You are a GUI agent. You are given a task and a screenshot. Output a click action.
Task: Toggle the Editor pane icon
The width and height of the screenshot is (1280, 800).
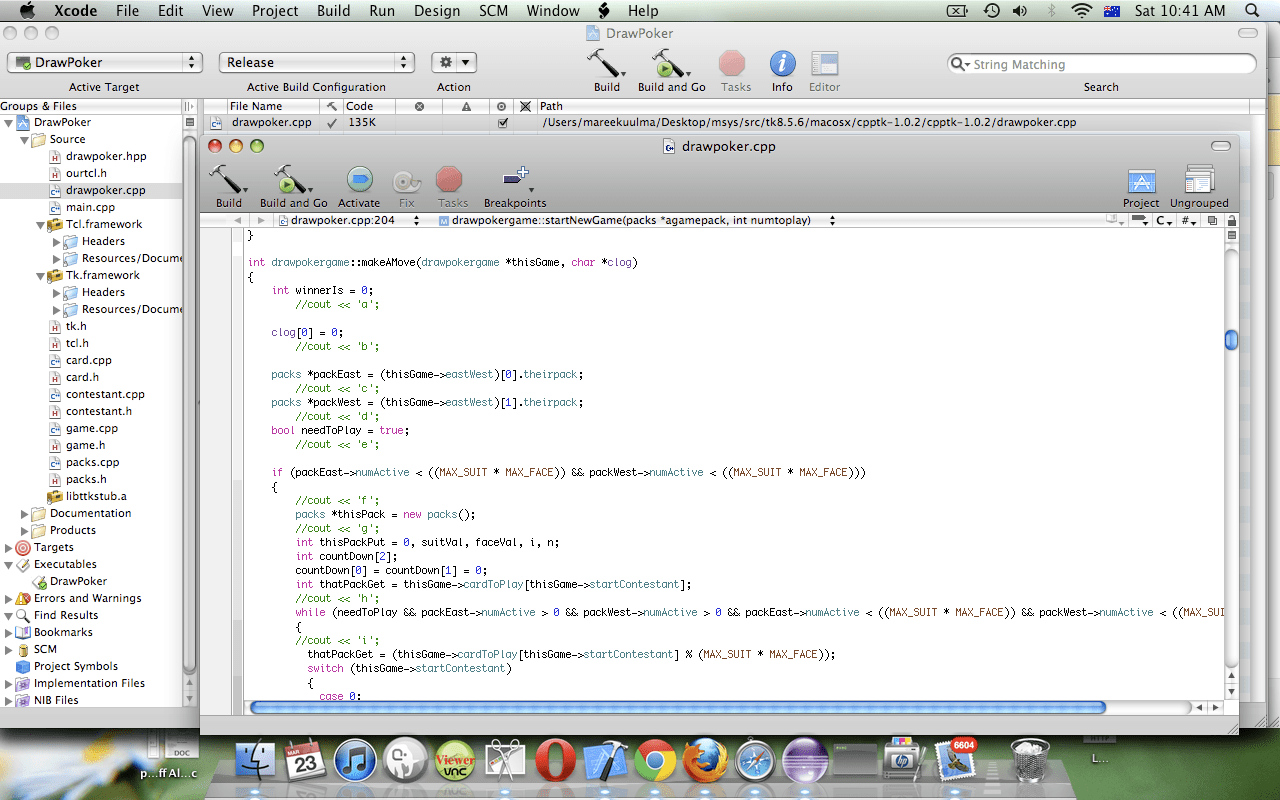pyautogui.click(x=824, y=64)
